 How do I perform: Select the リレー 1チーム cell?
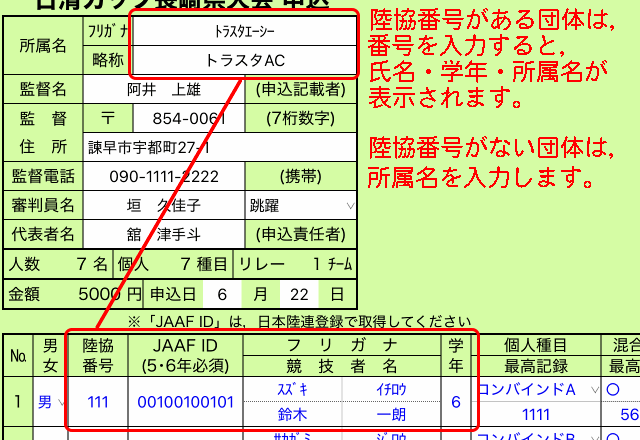click(x=295, y=264)
